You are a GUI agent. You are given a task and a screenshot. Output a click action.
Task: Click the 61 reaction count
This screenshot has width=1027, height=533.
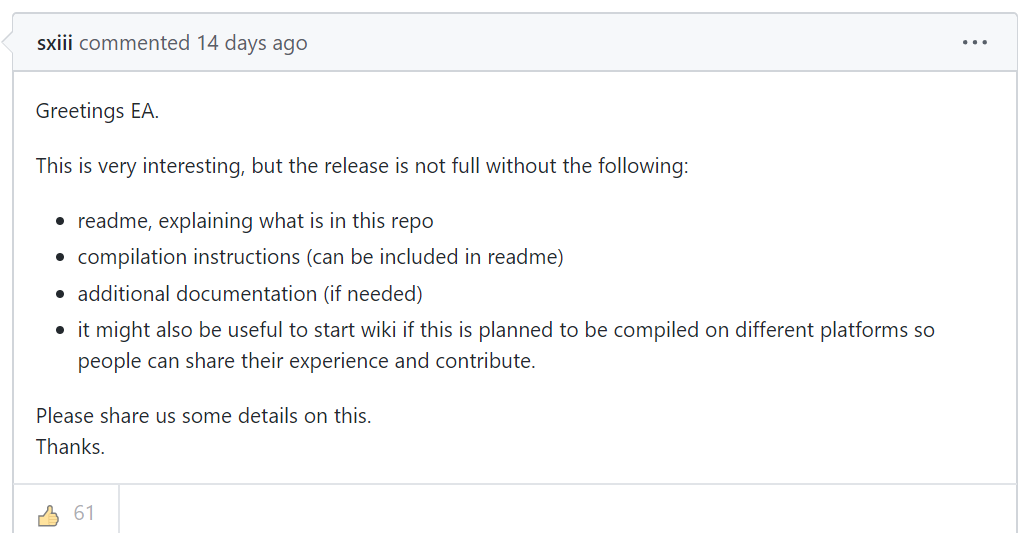point(84,514)
